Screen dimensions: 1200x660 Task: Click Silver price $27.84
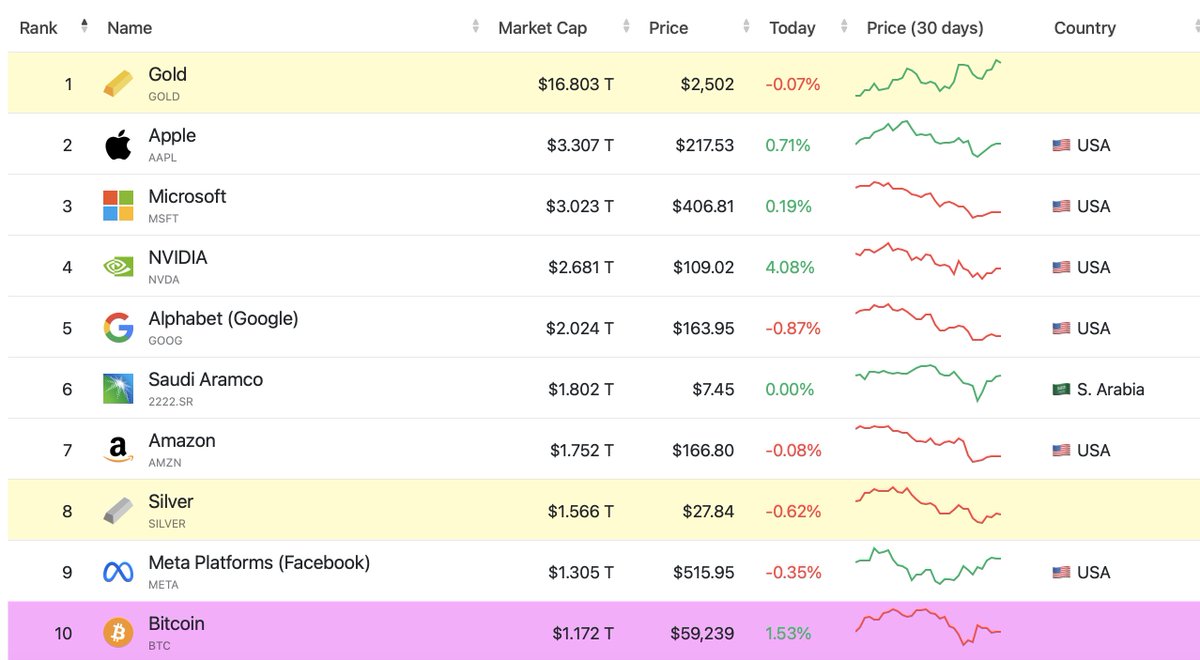pyautogui.click(x=708, y=512)
